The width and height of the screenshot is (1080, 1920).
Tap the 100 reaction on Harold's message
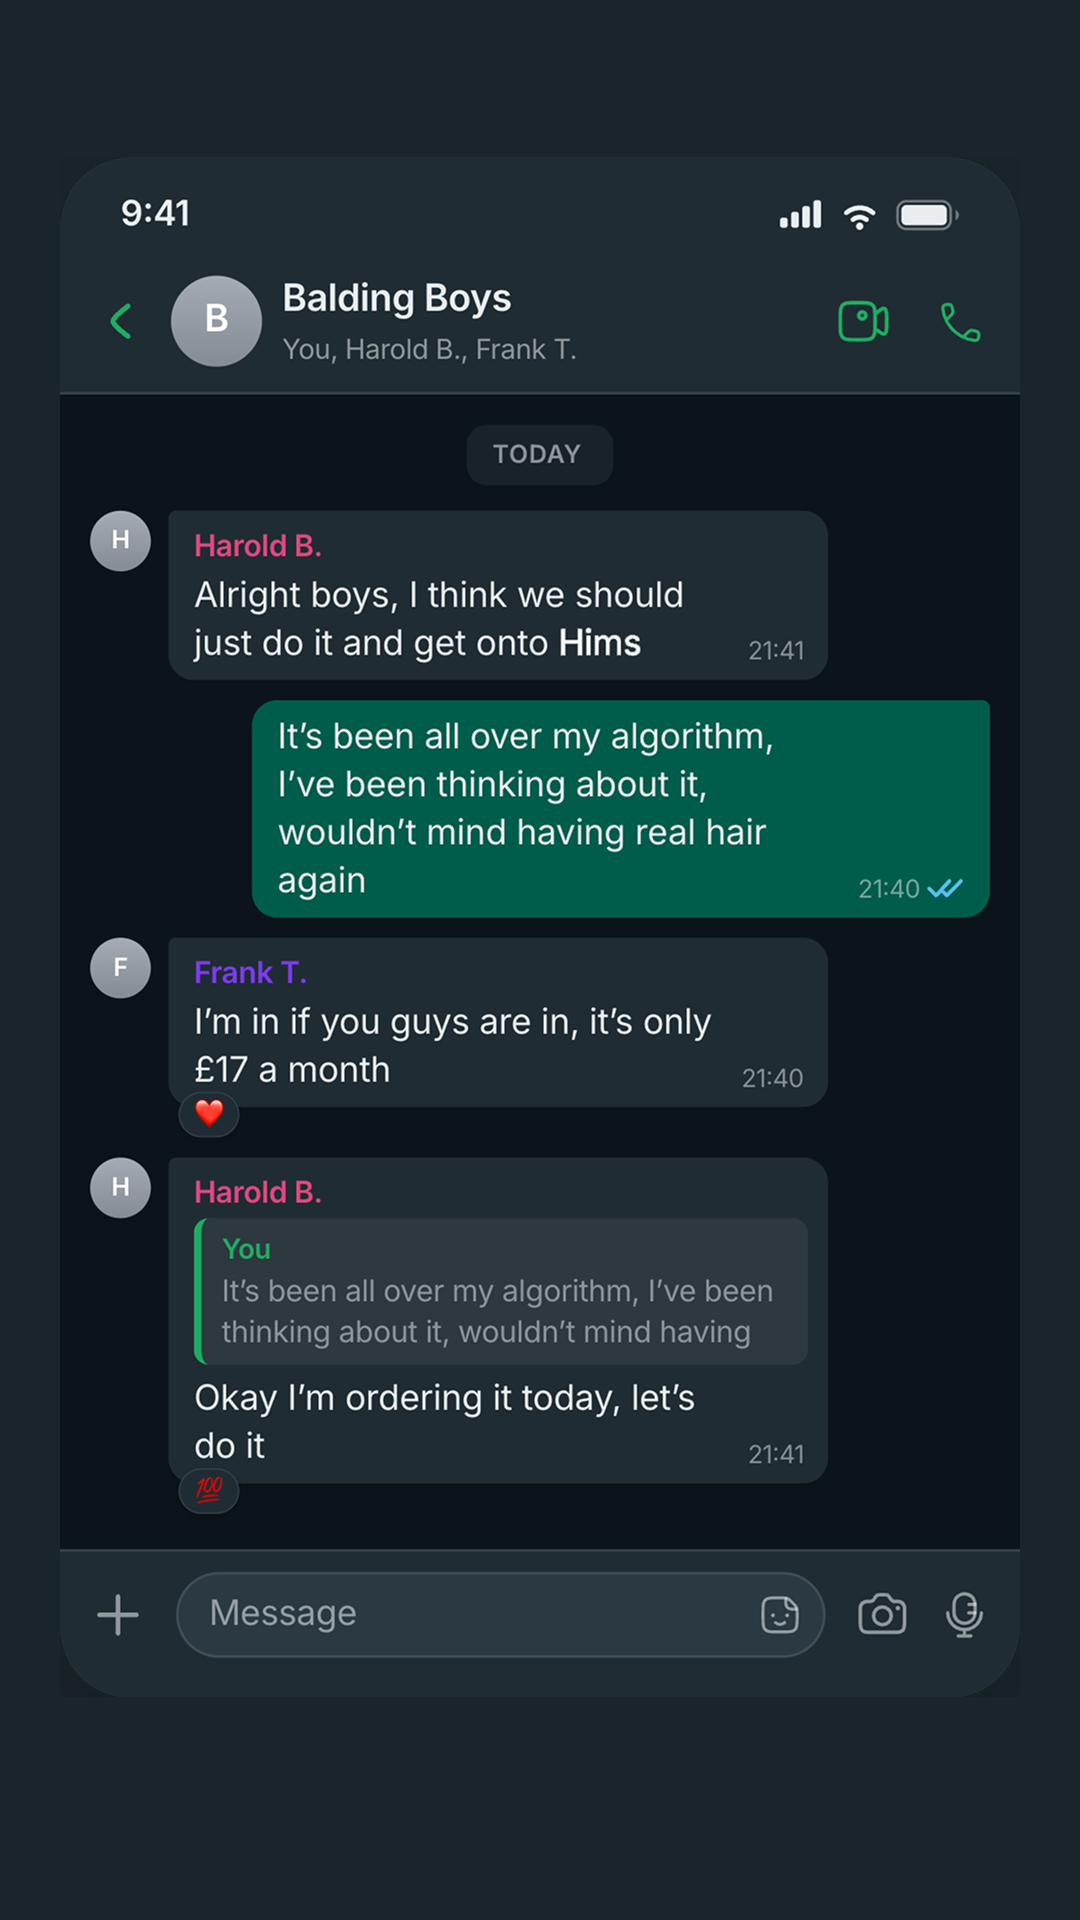(x=209, y=1490)
